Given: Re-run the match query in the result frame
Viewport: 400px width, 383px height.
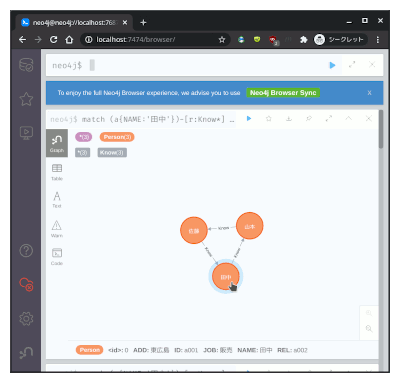Looking at the screenshot, I should pos(249,118).
